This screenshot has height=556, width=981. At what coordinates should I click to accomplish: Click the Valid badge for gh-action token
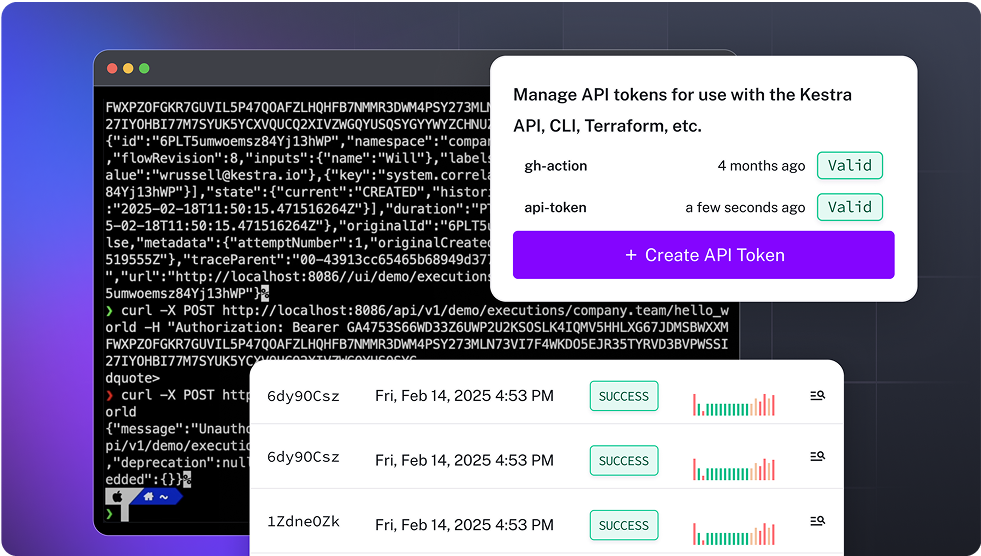click(x=849, y=166)
